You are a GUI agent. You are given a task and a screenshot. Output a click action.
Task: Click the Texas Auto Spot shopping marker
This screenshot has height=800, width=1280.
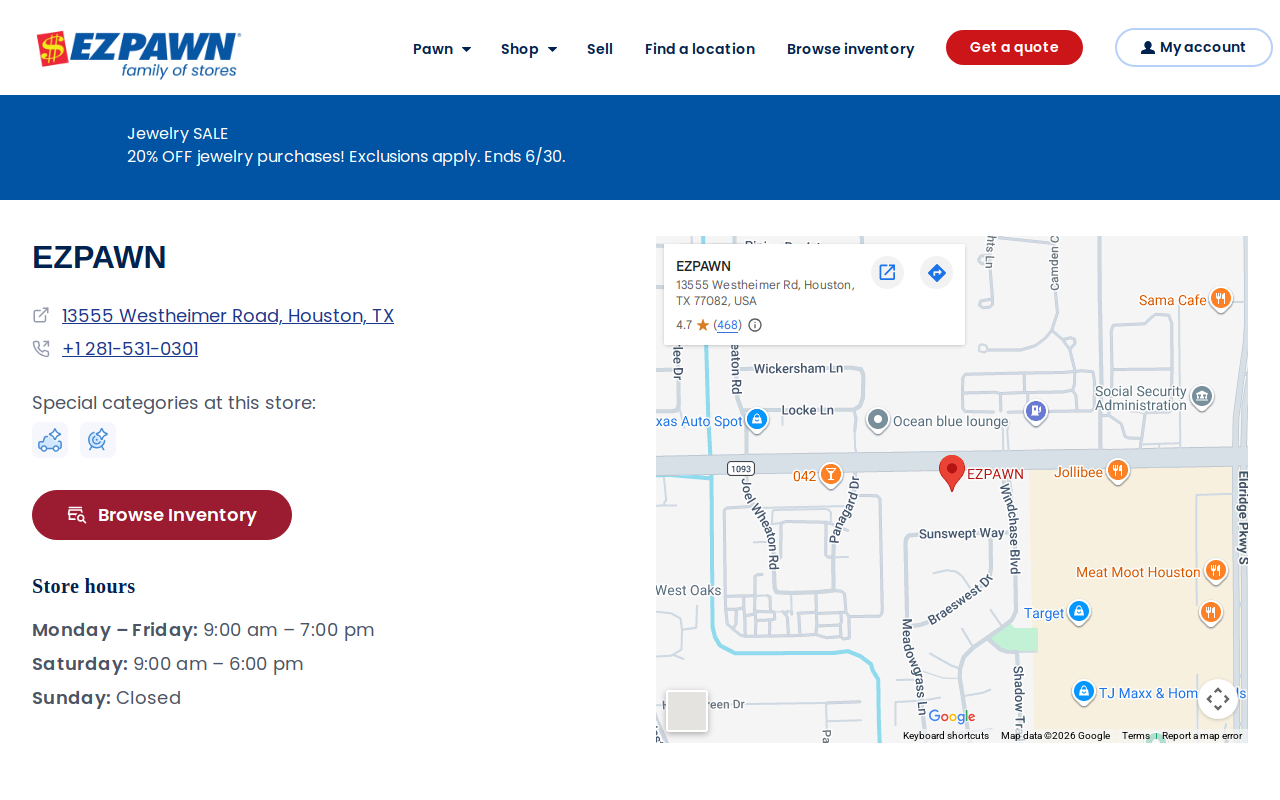click(x=757, y=420)
